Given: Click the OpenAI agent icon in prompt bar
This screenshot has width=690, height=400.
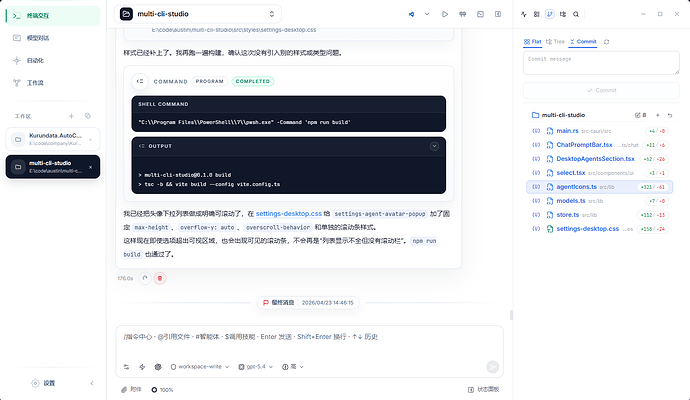Looking at the screenshot, I should 158,367.
